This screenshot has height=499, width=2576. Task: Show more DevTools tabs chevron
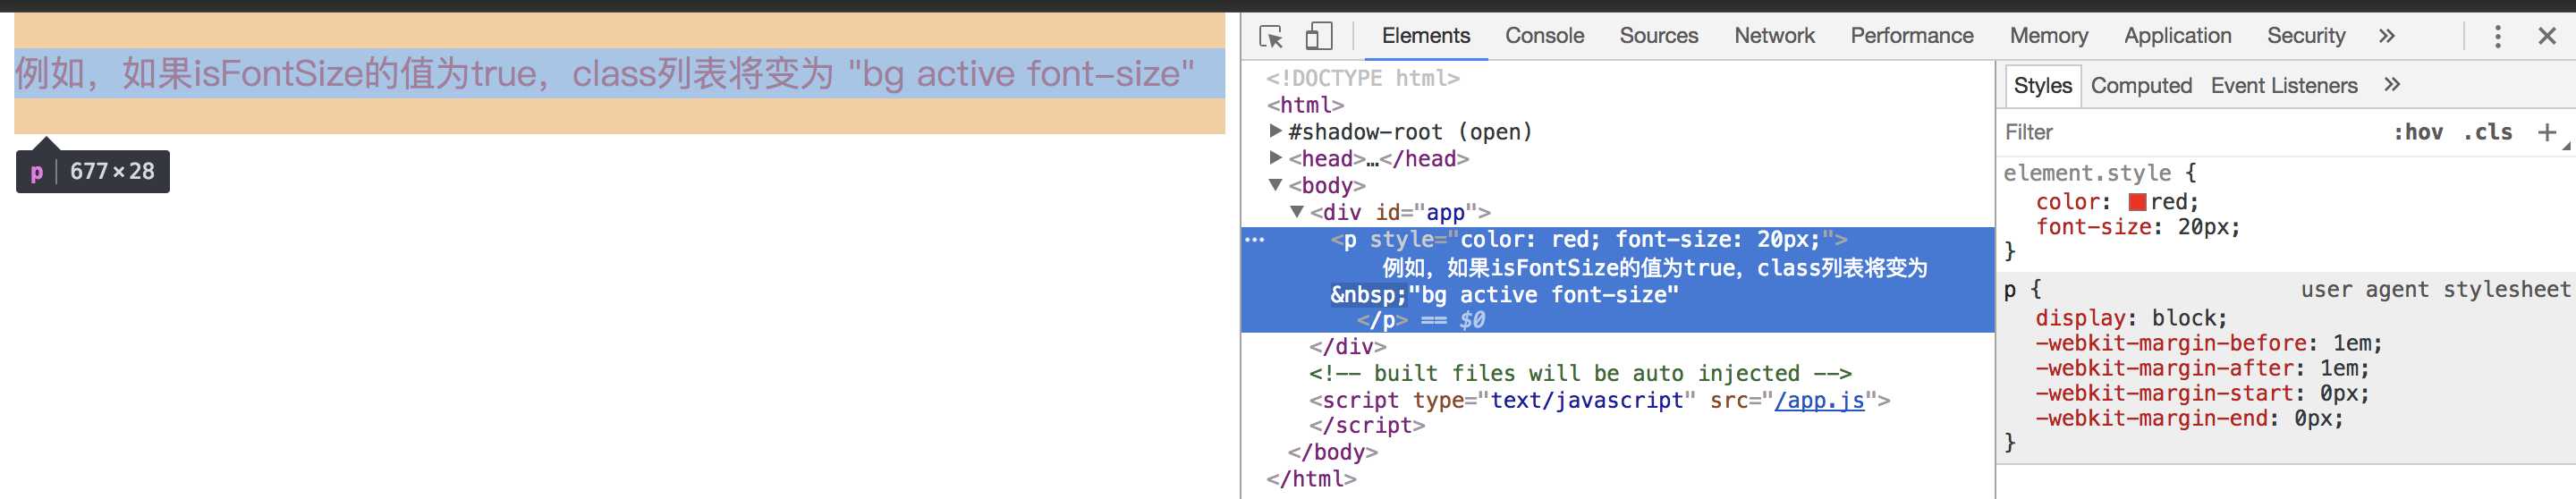(2387, 36)
